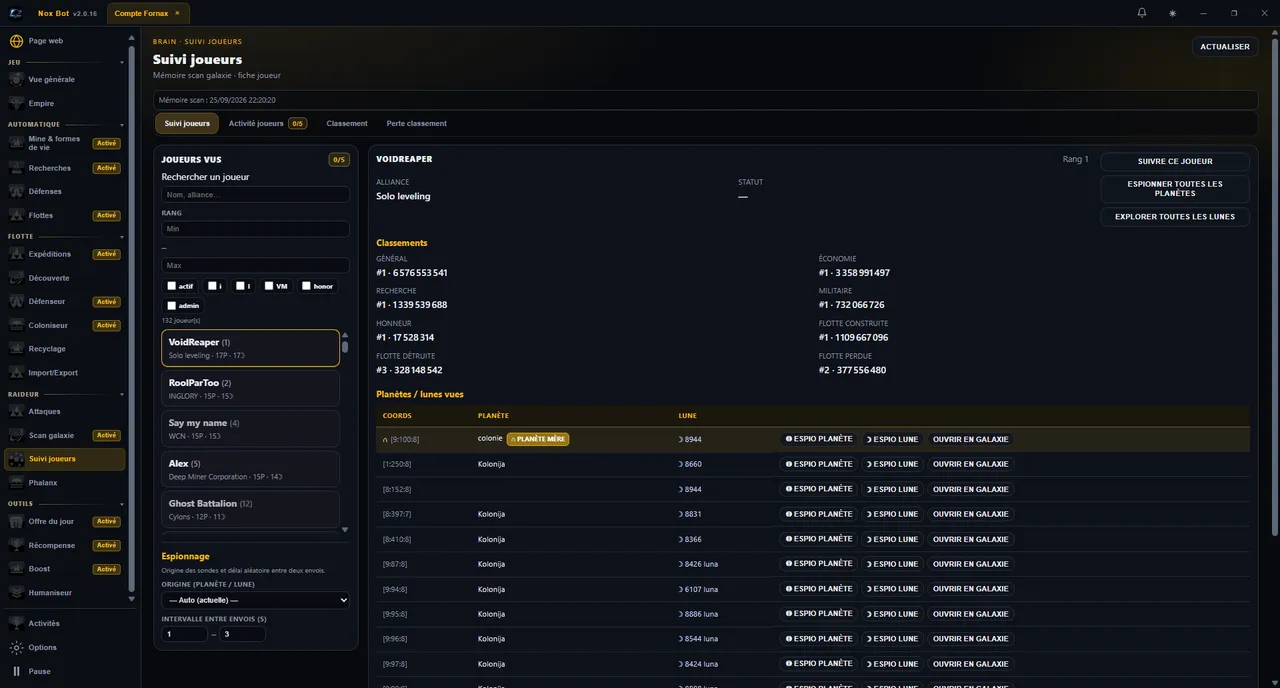Open the Coloniseur module
The image size is (1280, 688).
coord(65,325)
